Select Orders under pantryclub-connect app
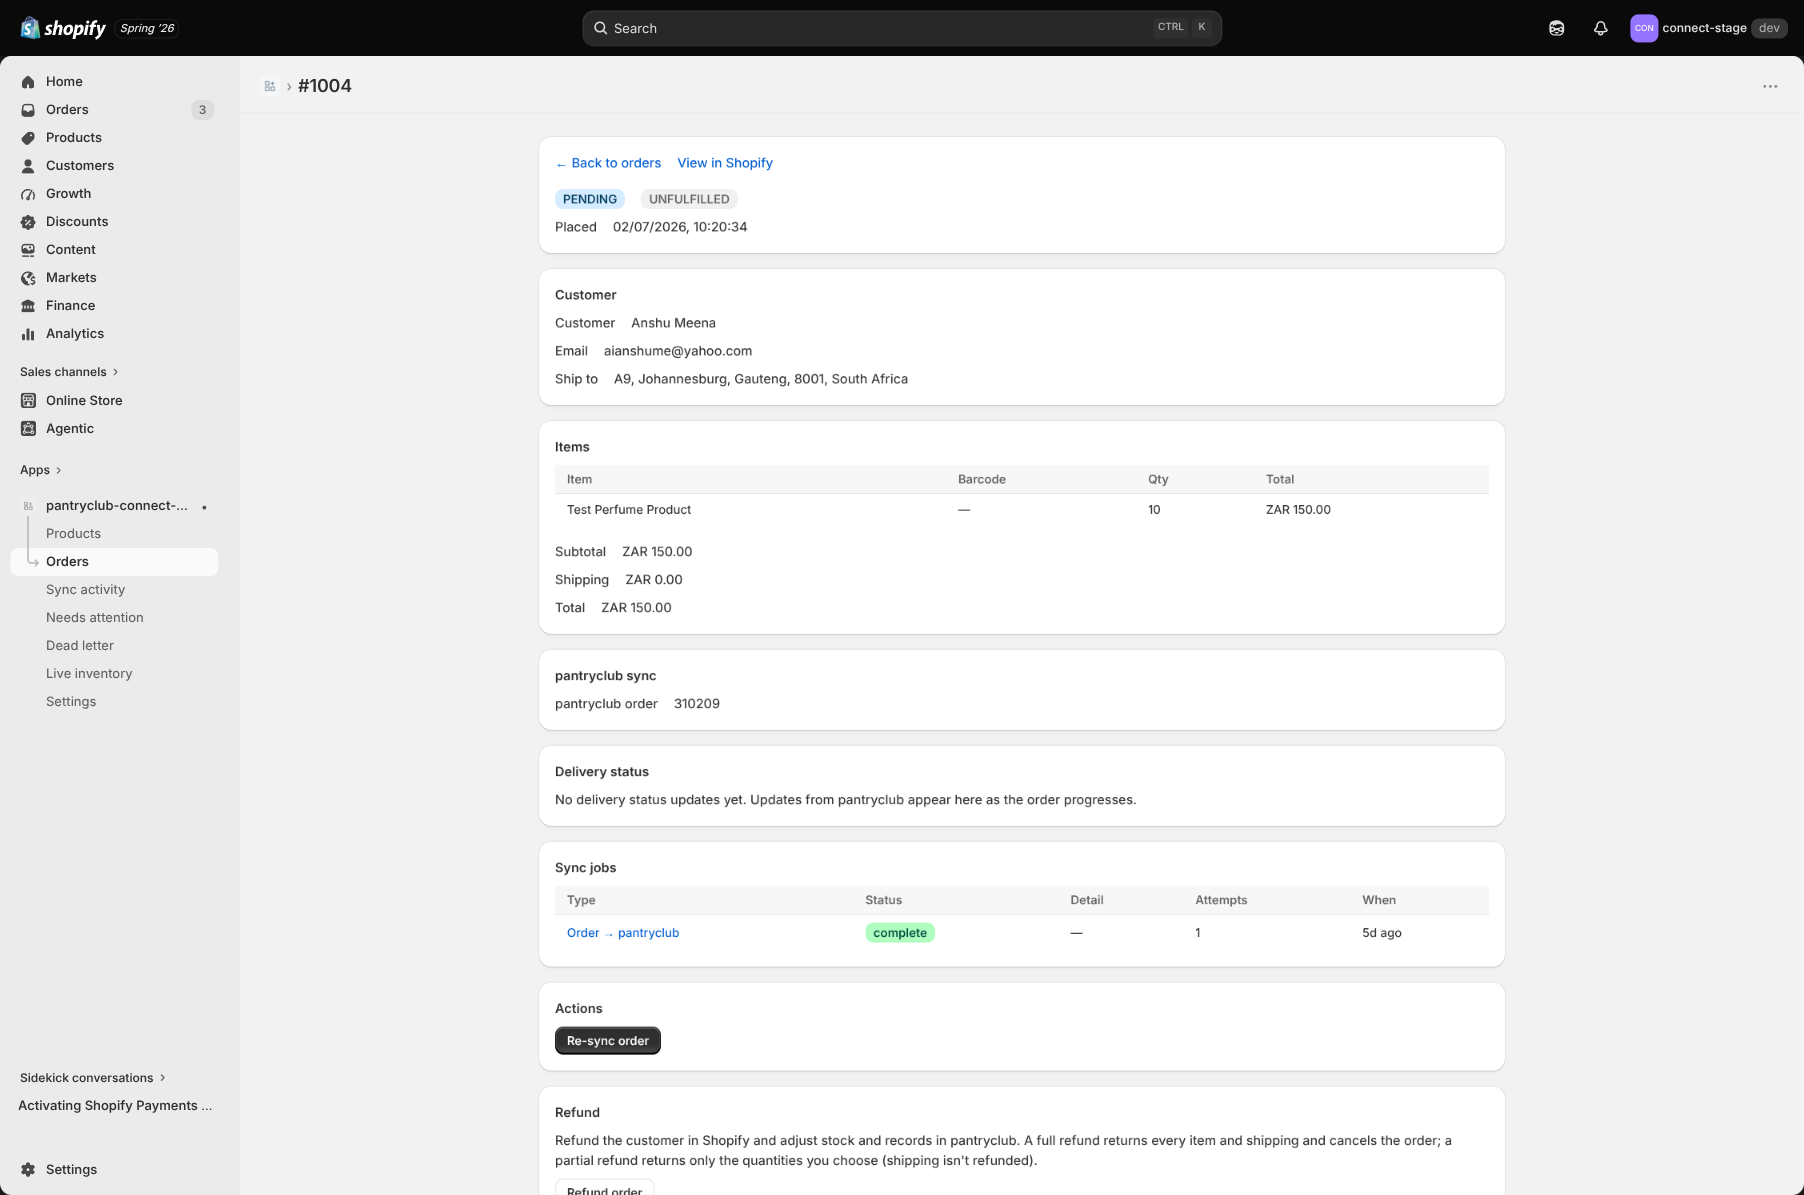Screen dimensions: 1804x1195 114,562
